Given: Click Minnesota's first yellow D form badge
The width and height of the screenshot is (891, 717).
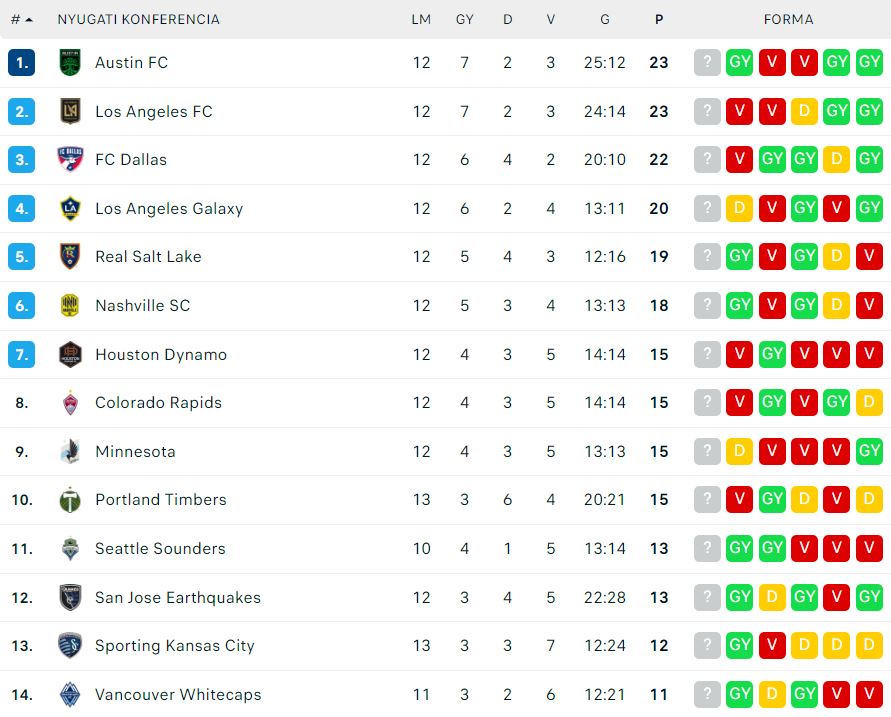Looking at the screenshot, I should tap(739, 452).
